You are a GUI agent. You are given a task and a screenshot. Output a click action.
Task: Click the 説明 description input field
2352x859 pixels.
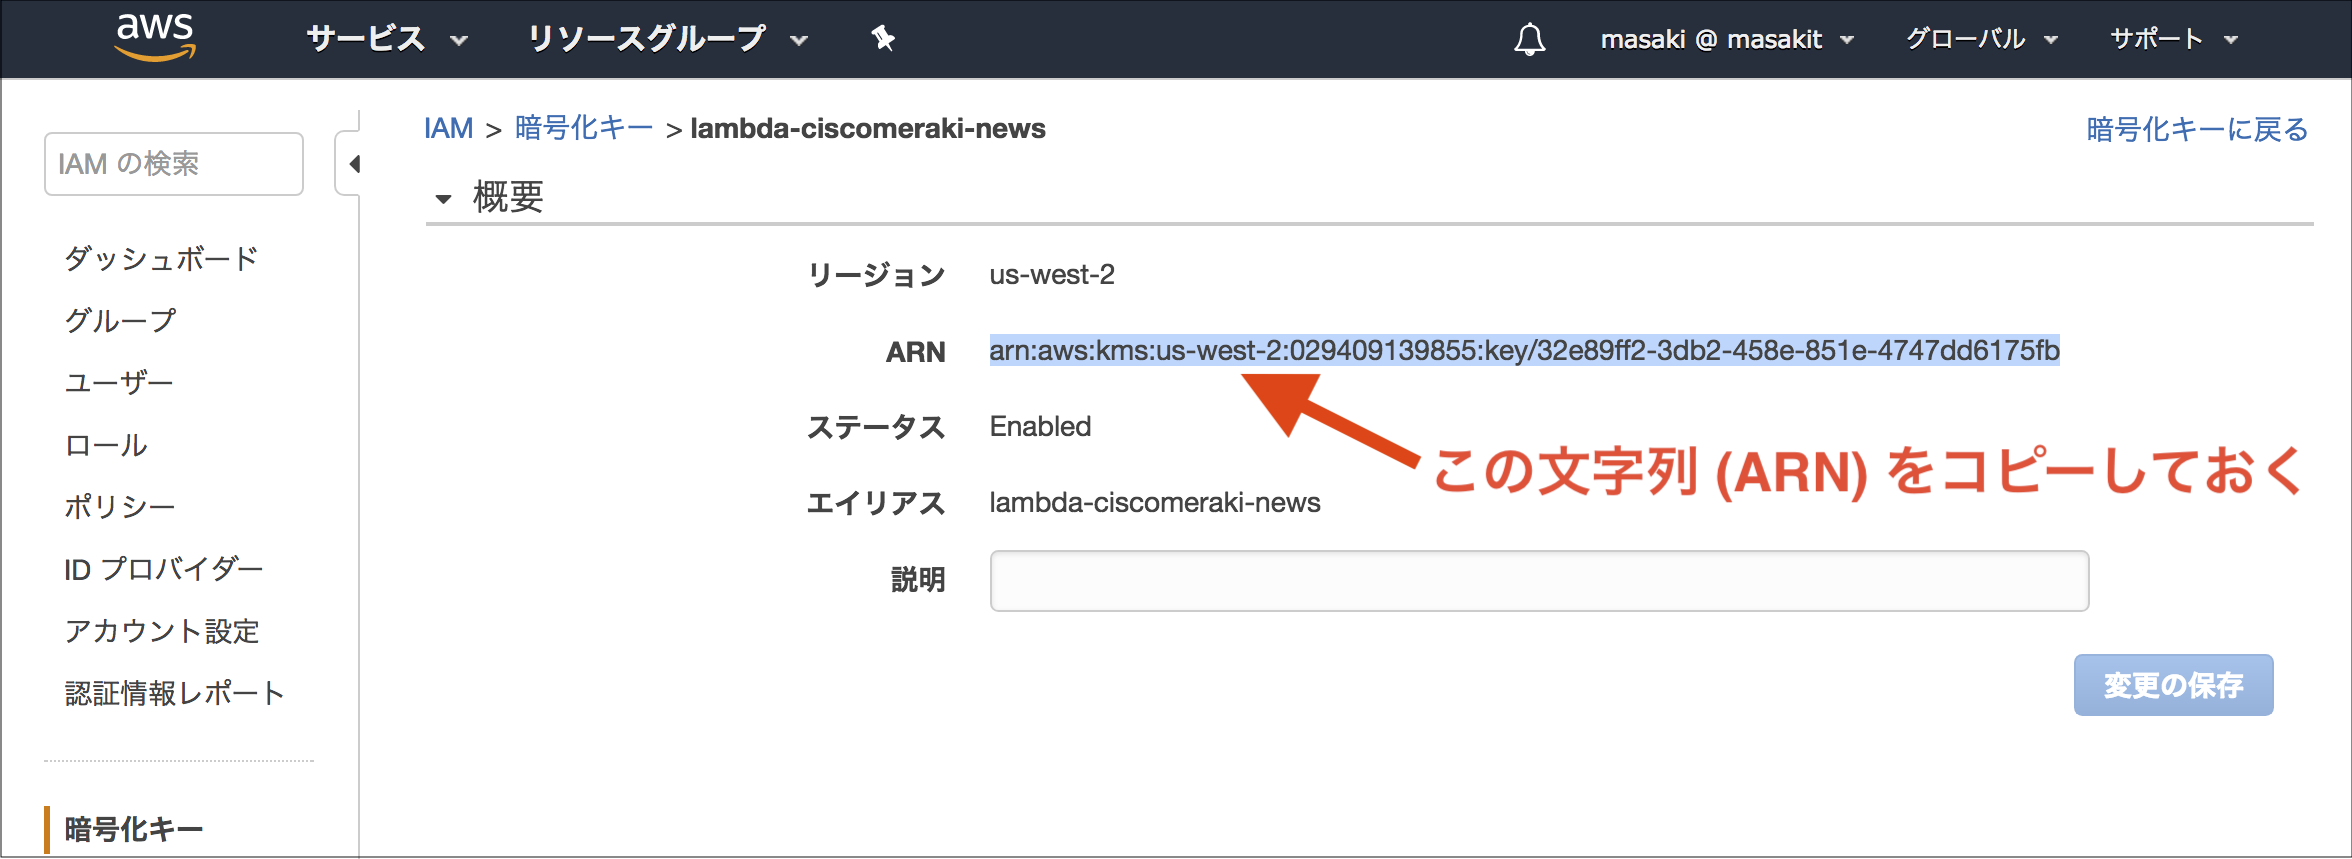[1539, 581]
